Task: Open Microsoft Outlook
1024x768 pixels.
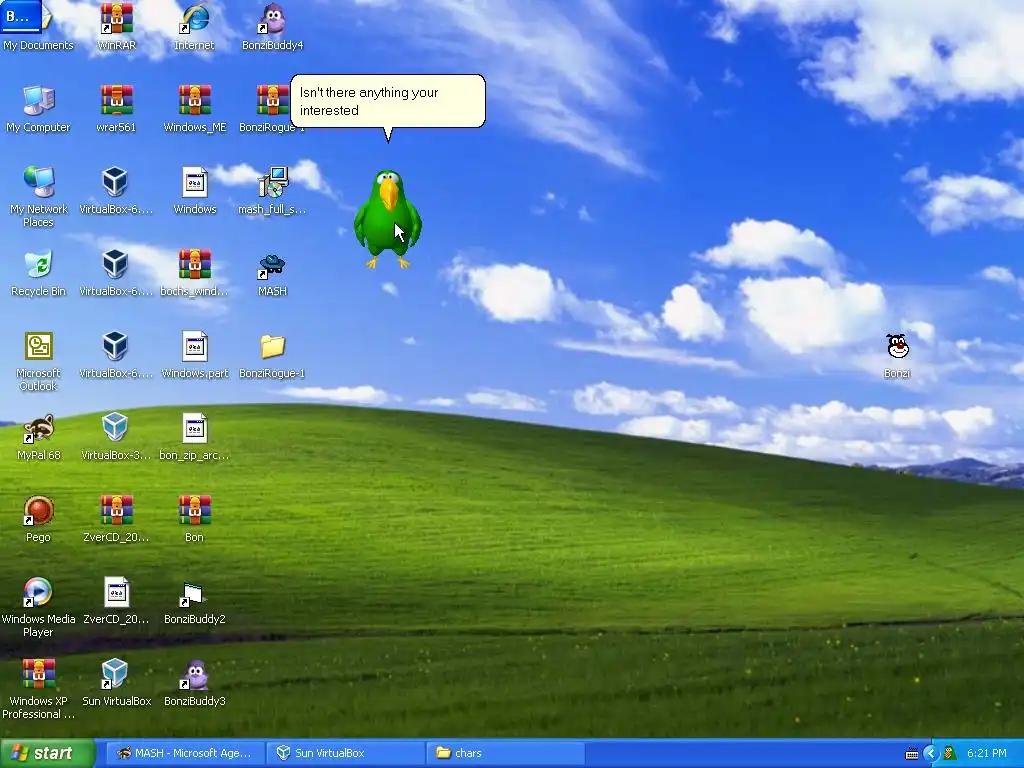Action: click(x=39, y=346)
